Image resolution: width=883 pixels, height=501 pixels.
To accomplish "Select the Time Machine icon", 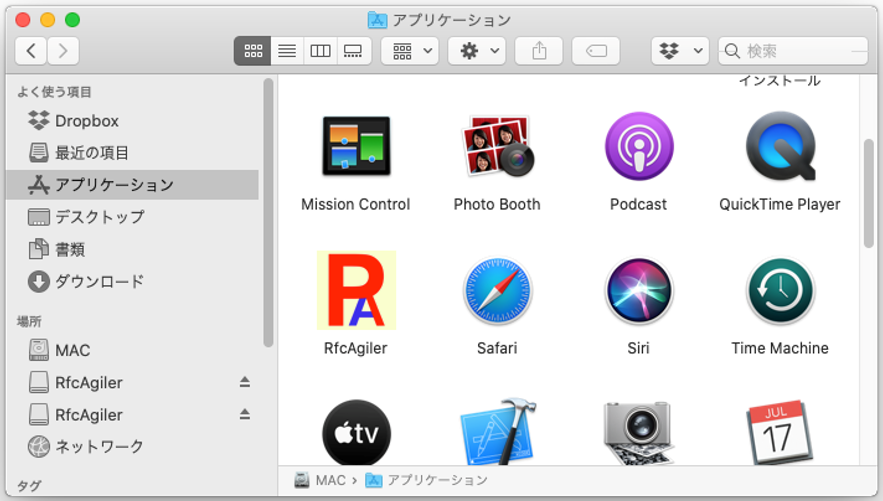I will click(x=780, y=290).
